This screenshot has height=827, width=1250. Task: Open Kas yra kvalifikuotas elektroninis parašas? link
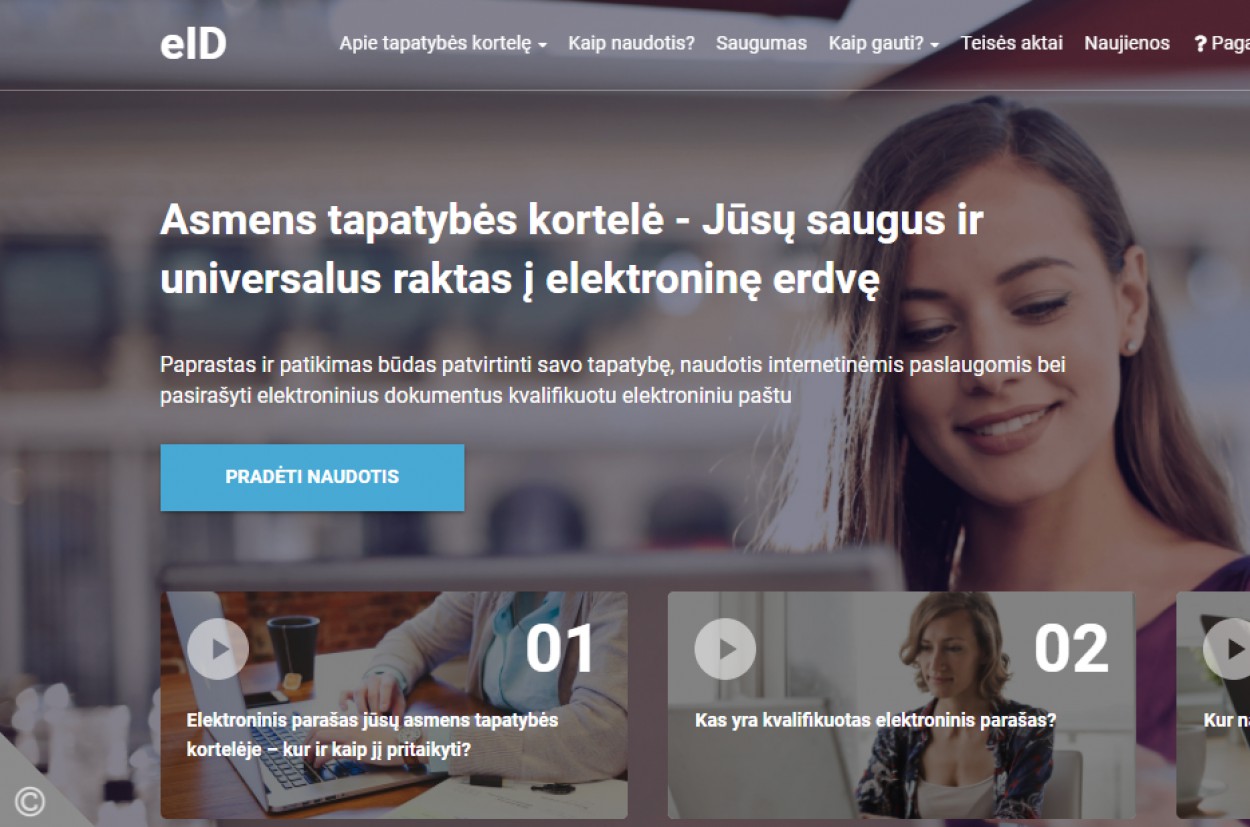point(875,720)
